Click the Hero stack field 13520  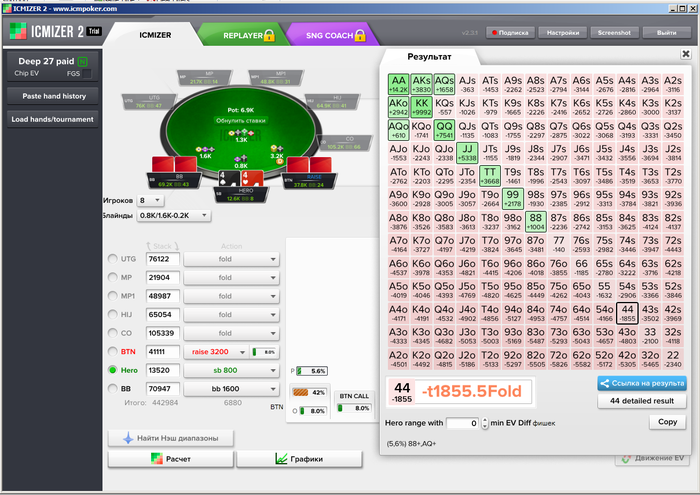(x=163, y=370)
